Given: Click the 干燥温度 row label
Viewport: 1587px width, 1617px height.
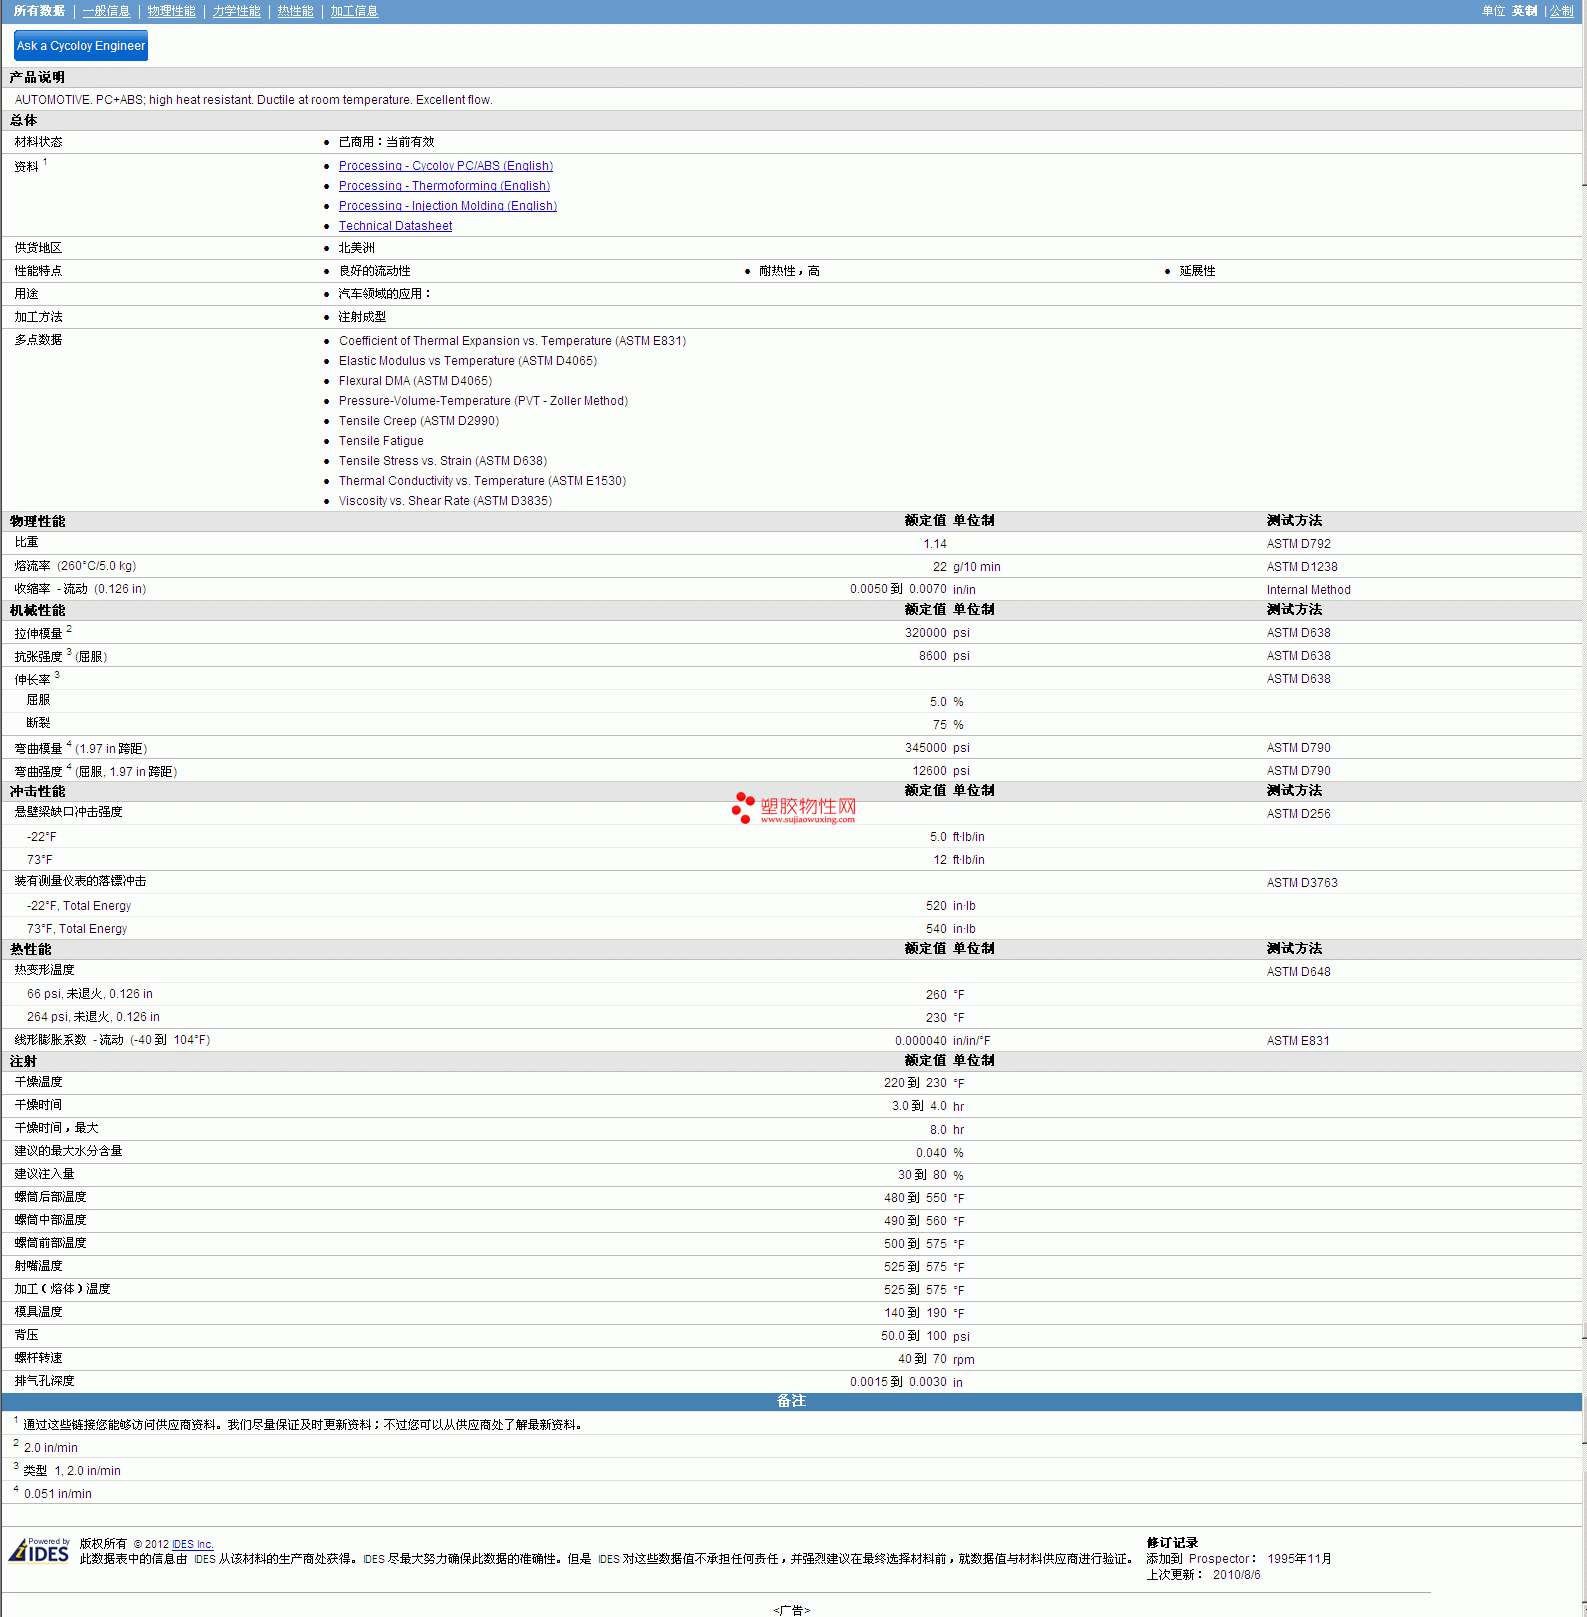Looking at the screenshot, I should click(38, 1082).
